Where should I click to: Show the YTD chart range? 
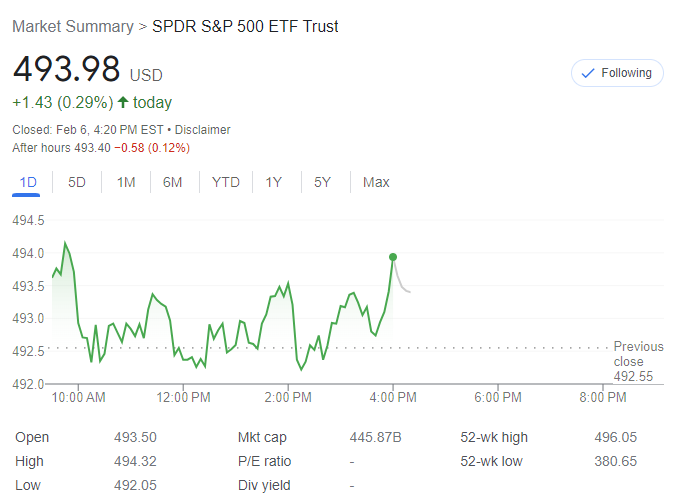(x=226, y=182)
